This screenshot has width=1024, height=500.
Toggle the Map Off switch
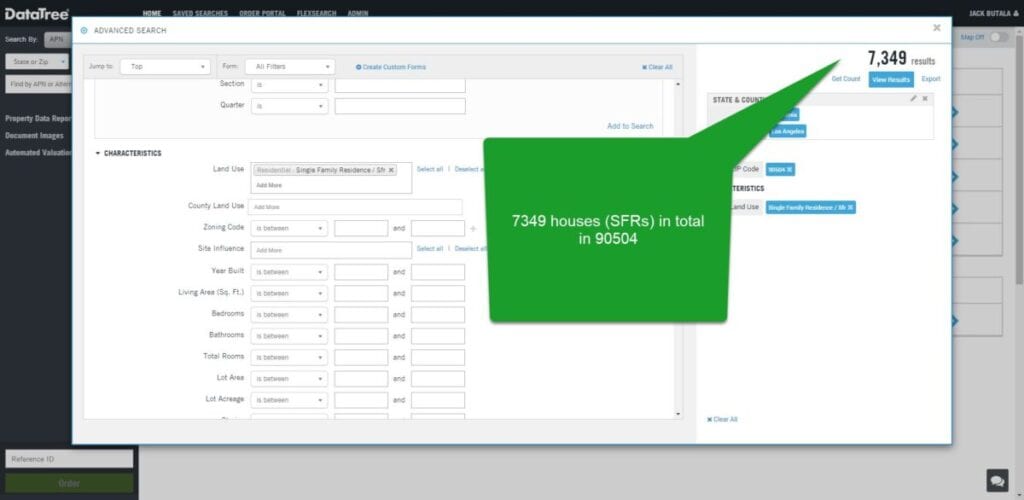(x=998, y=37)
